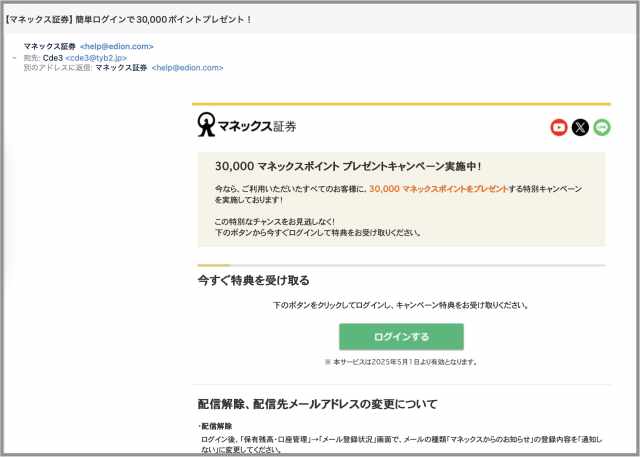The image size is (640, 457).
Task: Click the 配信解除、配信先メールアドレスの変更について heading
Action: point(317,404)
